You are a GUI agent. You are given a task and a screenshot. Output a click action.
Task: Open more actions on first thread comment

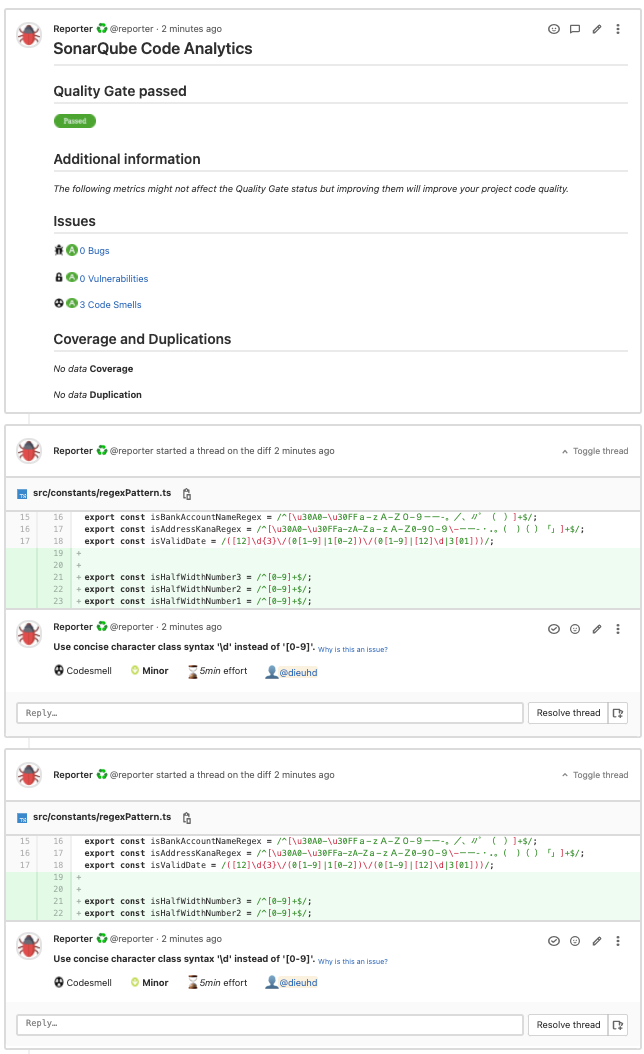[x=618, y=629]
